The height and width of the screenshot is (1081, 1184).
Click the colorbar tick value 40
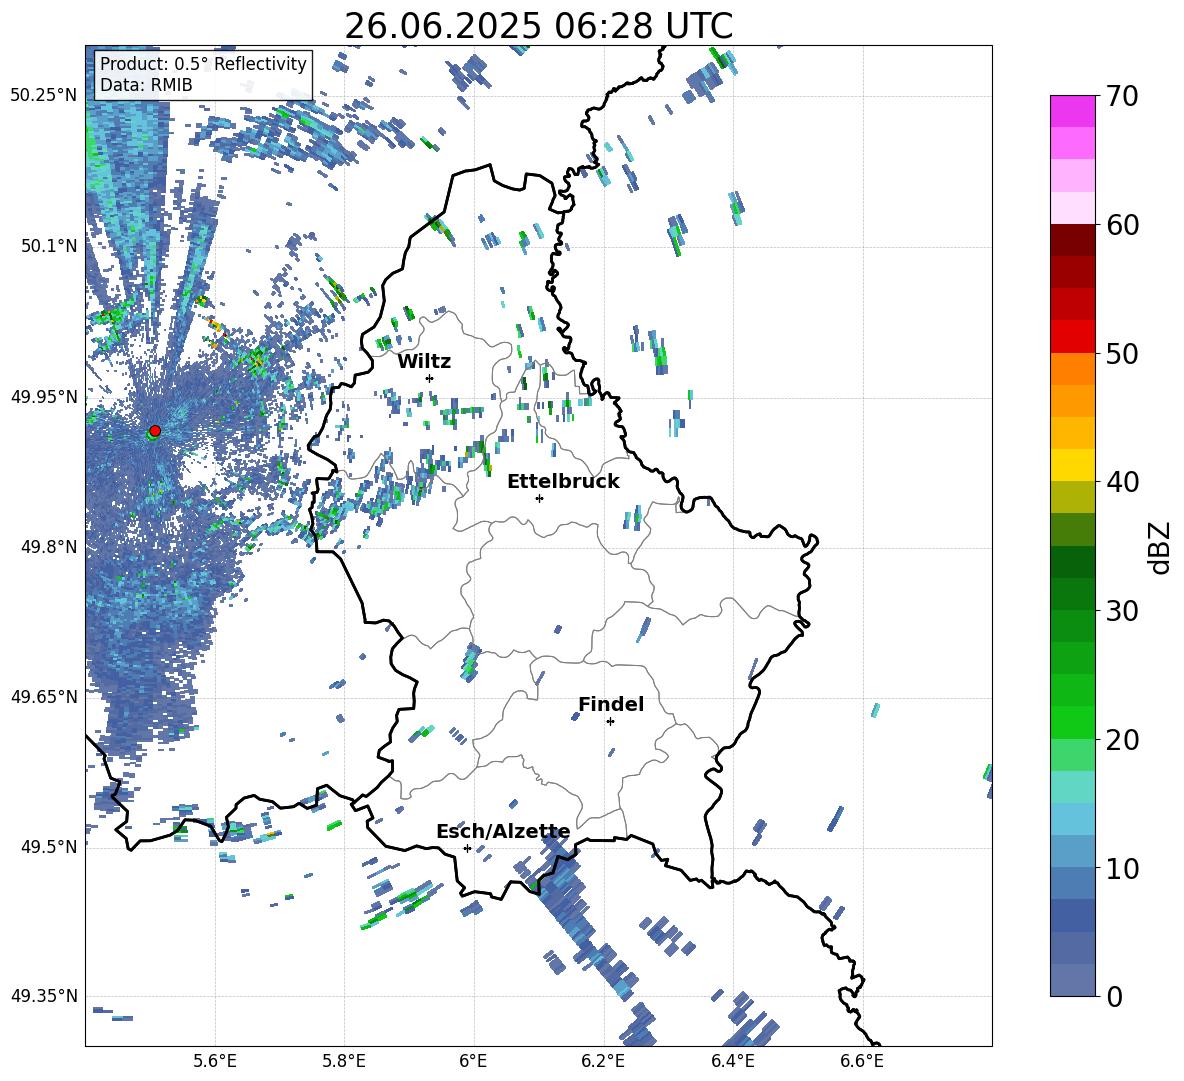click(1122, 482)
